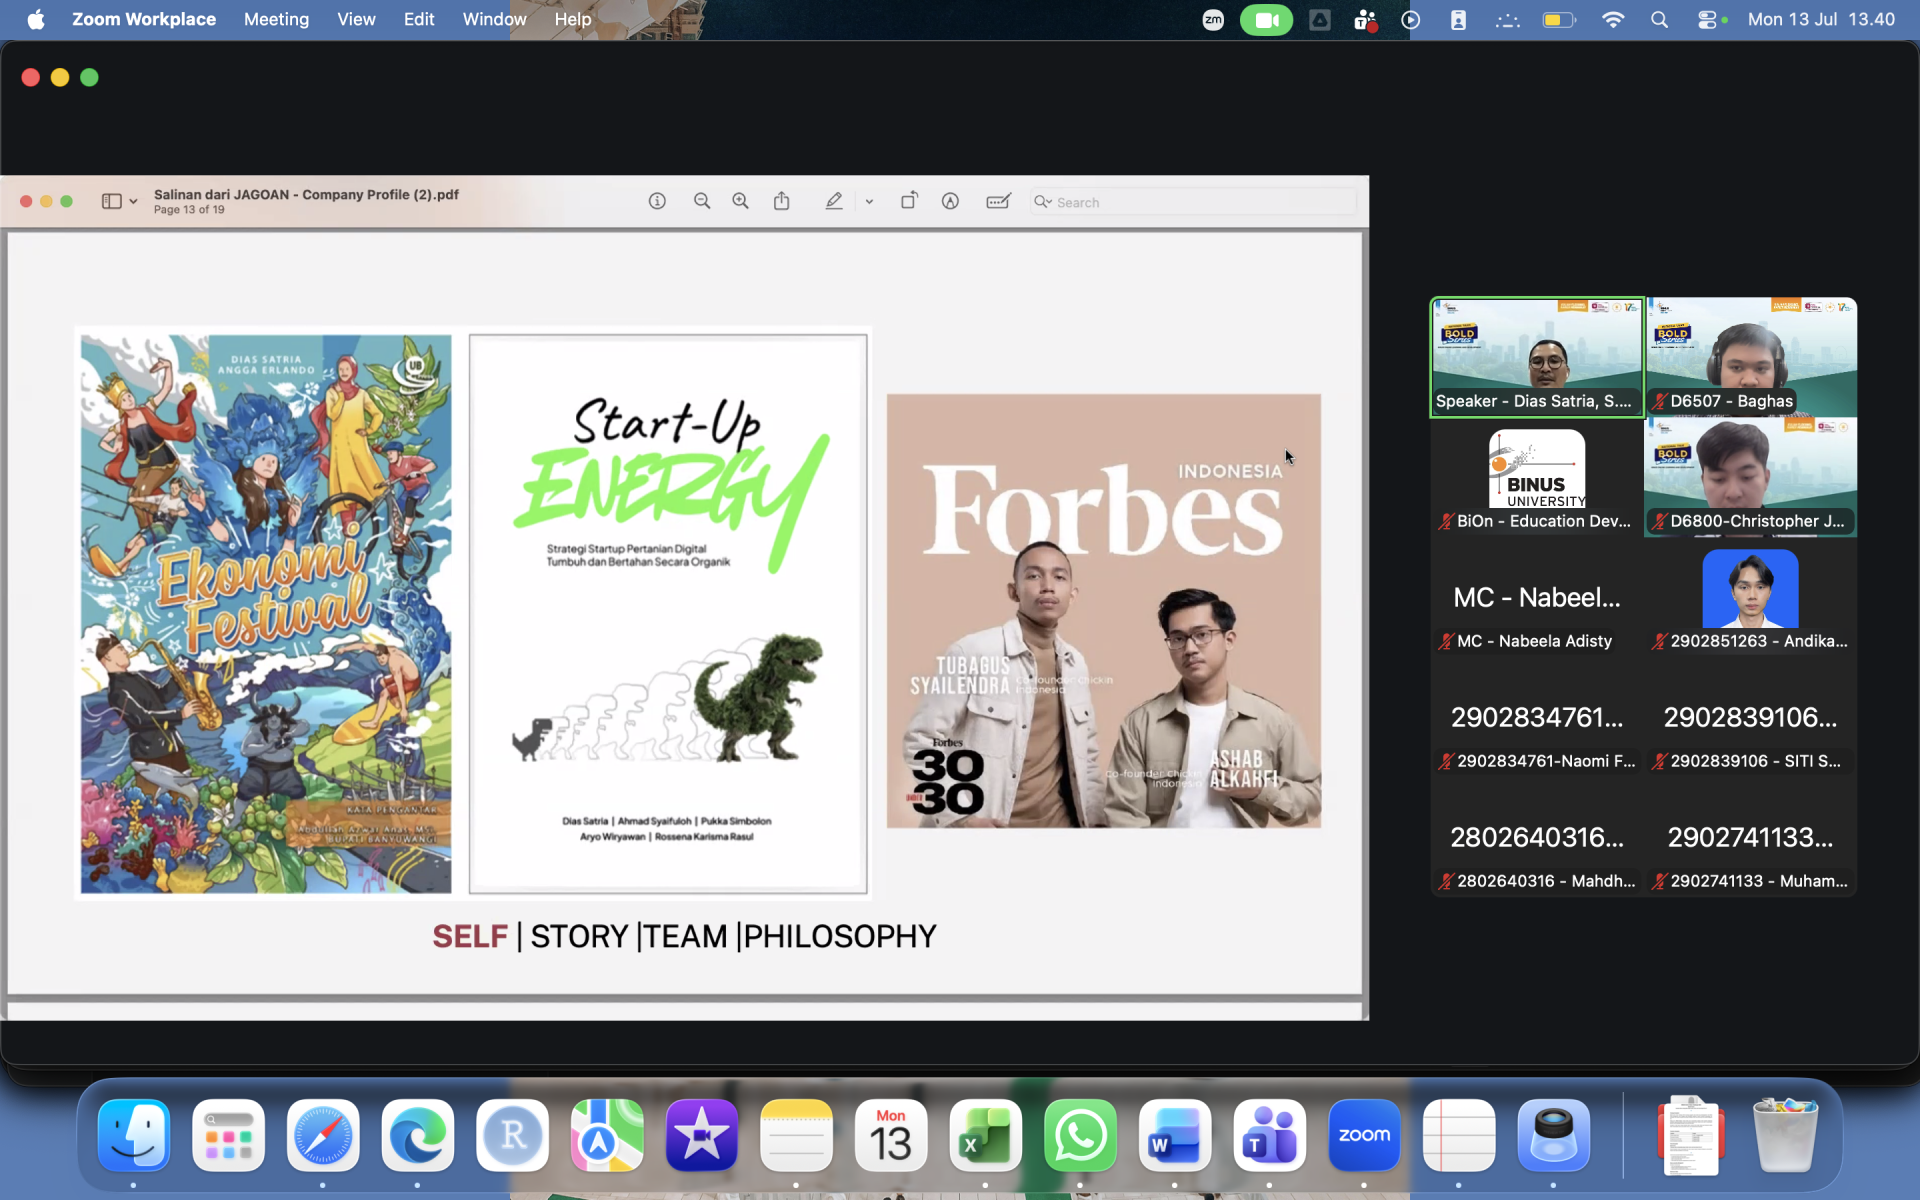
Task: Zoom out the PDF page
Action: [702, 201]
